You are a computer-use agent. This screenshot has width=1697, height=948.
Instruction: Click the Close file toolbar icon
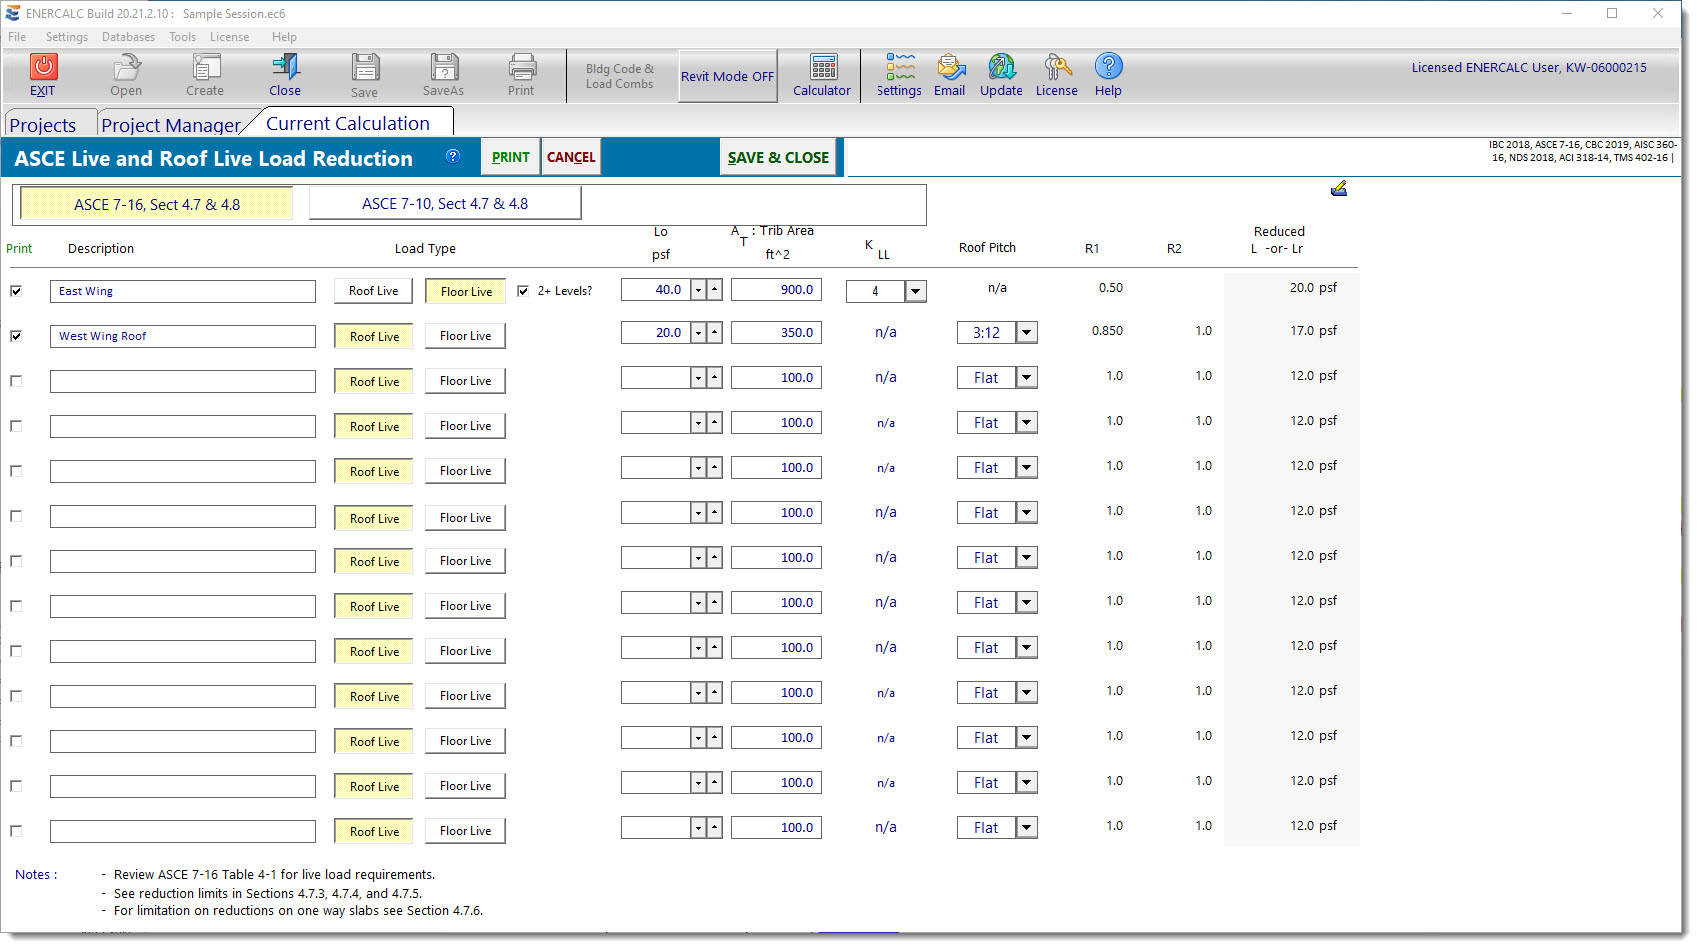285,67
